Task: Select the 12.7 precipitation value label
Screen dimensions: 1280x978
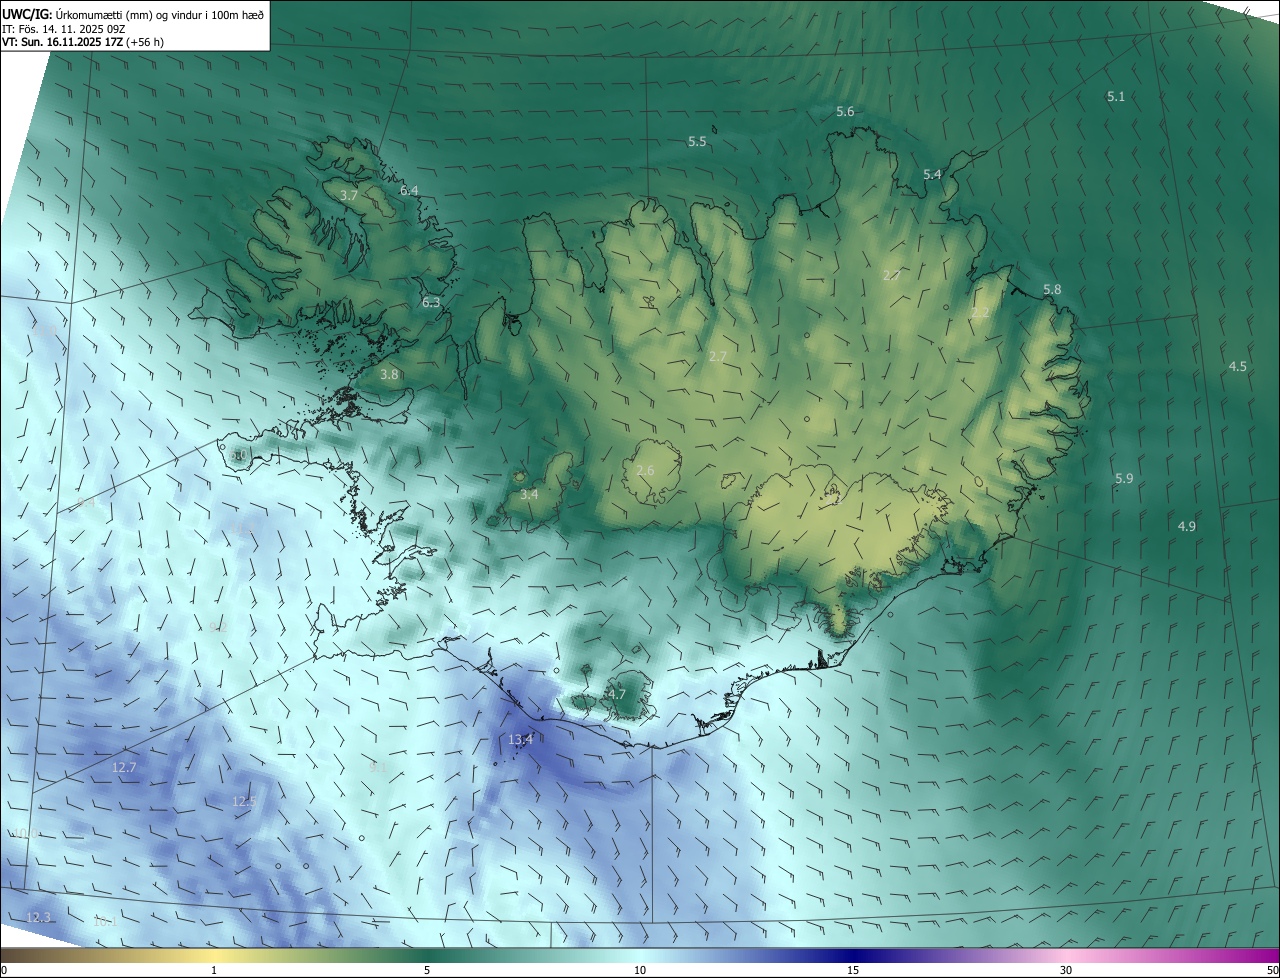Action: pos(124,768)
